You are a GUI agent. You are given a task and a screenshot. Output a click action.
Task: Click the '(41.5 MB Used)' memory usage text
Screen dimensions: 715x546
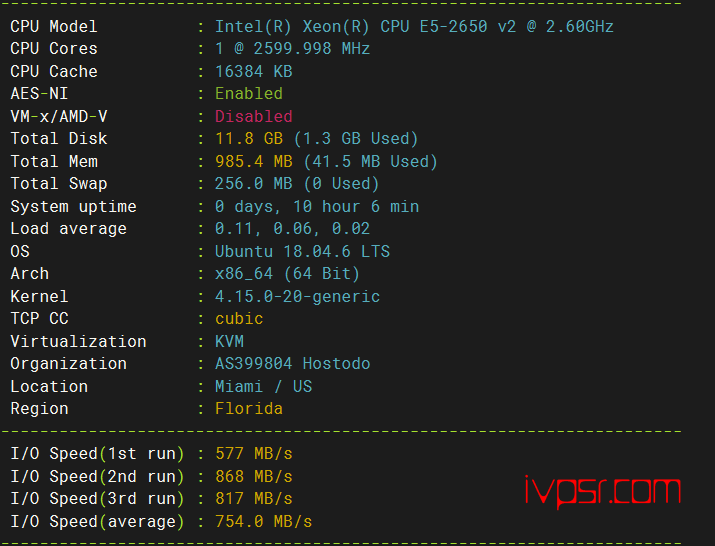[370, 161]
